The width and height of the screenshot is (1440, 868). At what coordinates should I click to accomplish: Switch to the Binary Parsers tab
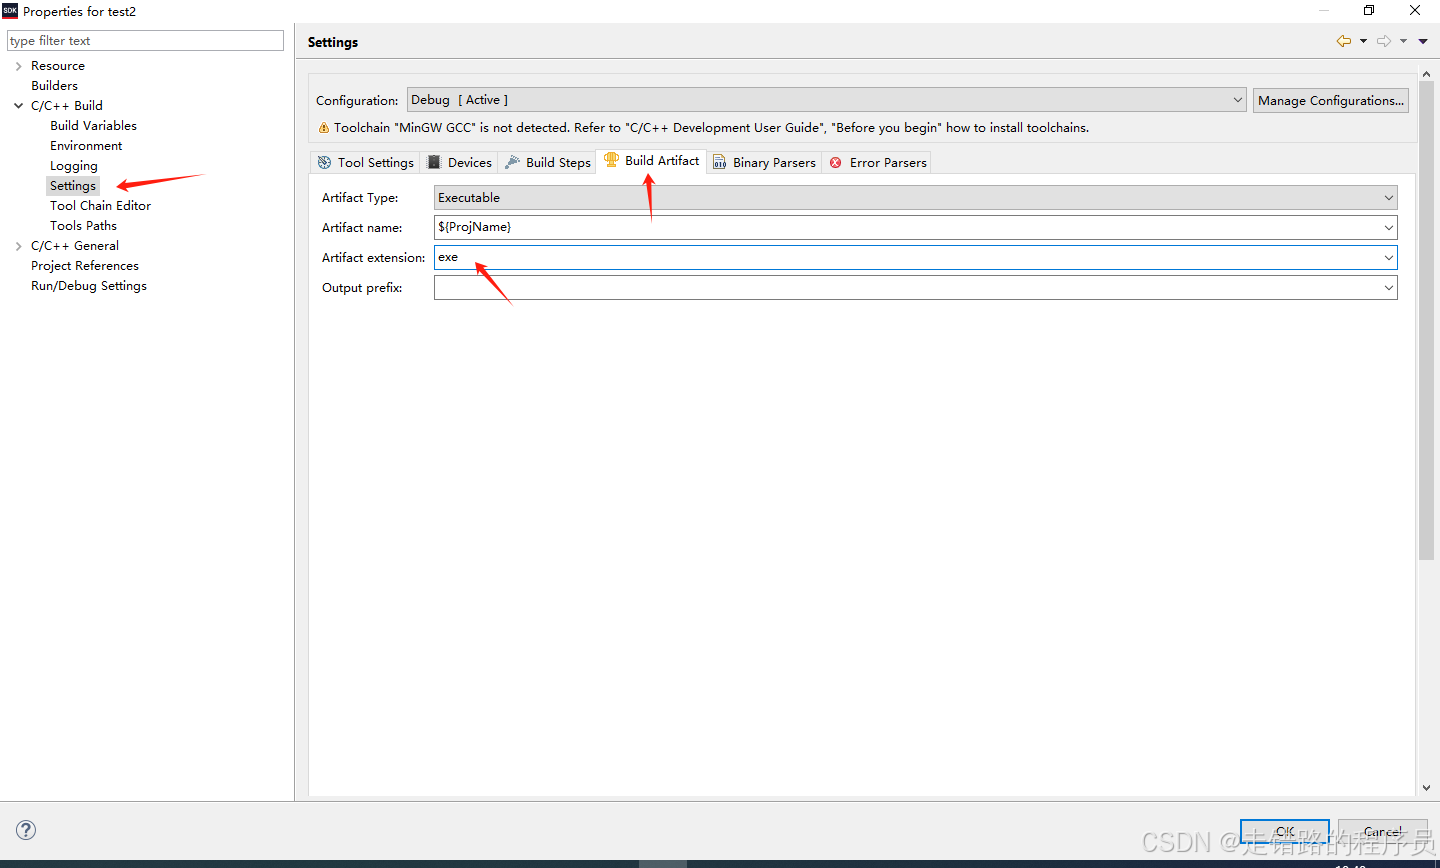764,162
